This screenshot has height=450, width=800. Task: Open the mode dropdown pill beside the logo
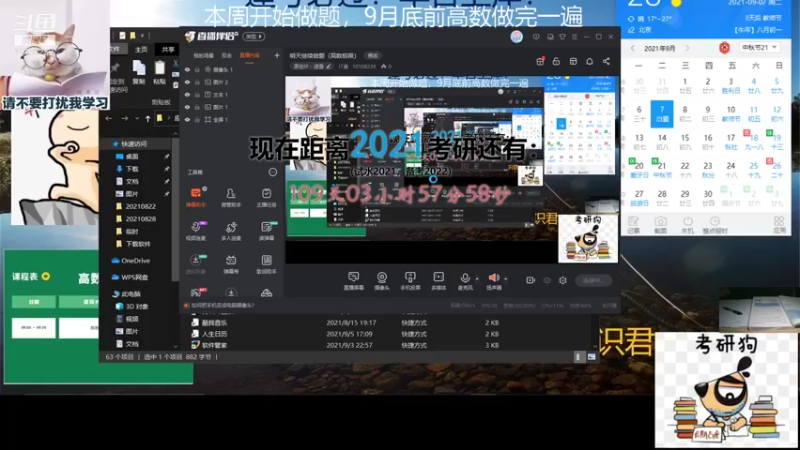(x=254, y=37)
